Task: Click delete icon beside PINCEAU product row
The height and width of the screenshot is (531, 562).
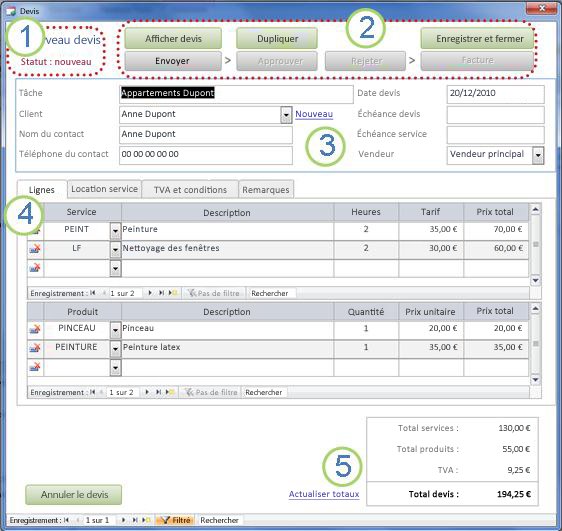Action: point(35,329)
